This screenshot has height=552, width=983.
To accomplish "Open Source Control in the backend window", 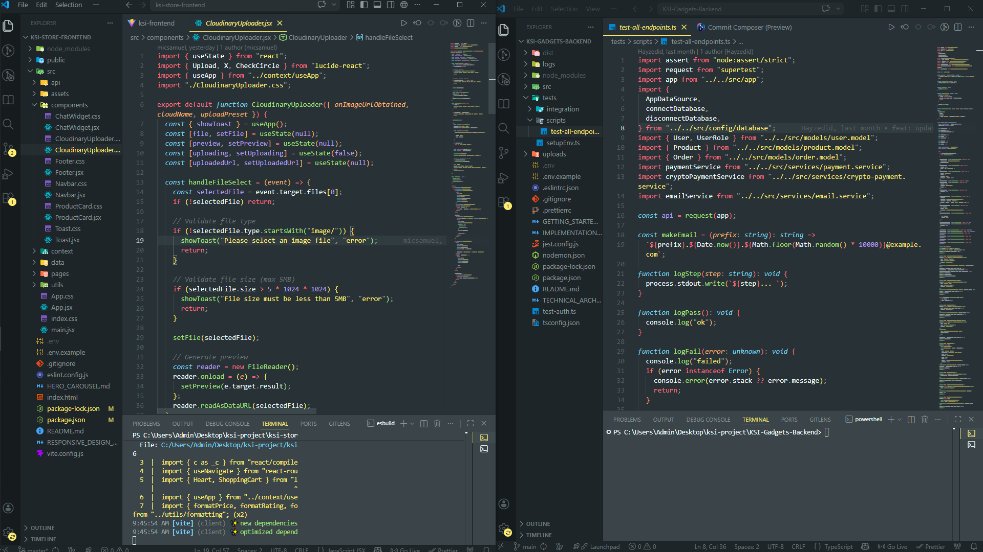I will click(503, 152).
